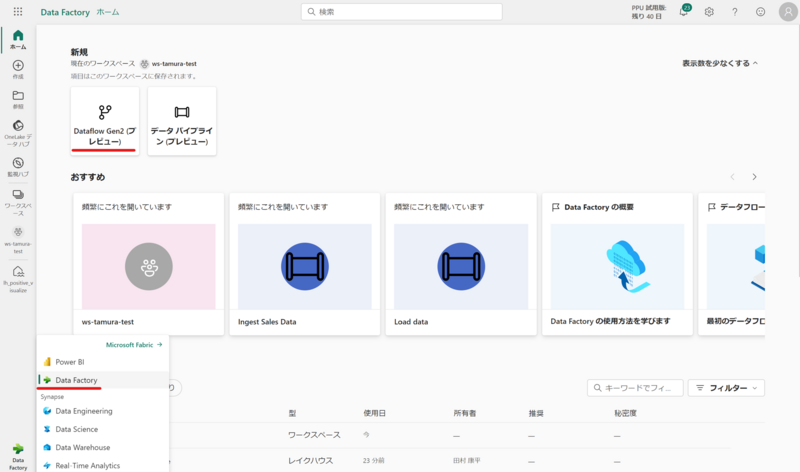Follow the Microsoft Fabric link in switcher
The height and width of the screenshot is (472, 800).
coord(134,345)
